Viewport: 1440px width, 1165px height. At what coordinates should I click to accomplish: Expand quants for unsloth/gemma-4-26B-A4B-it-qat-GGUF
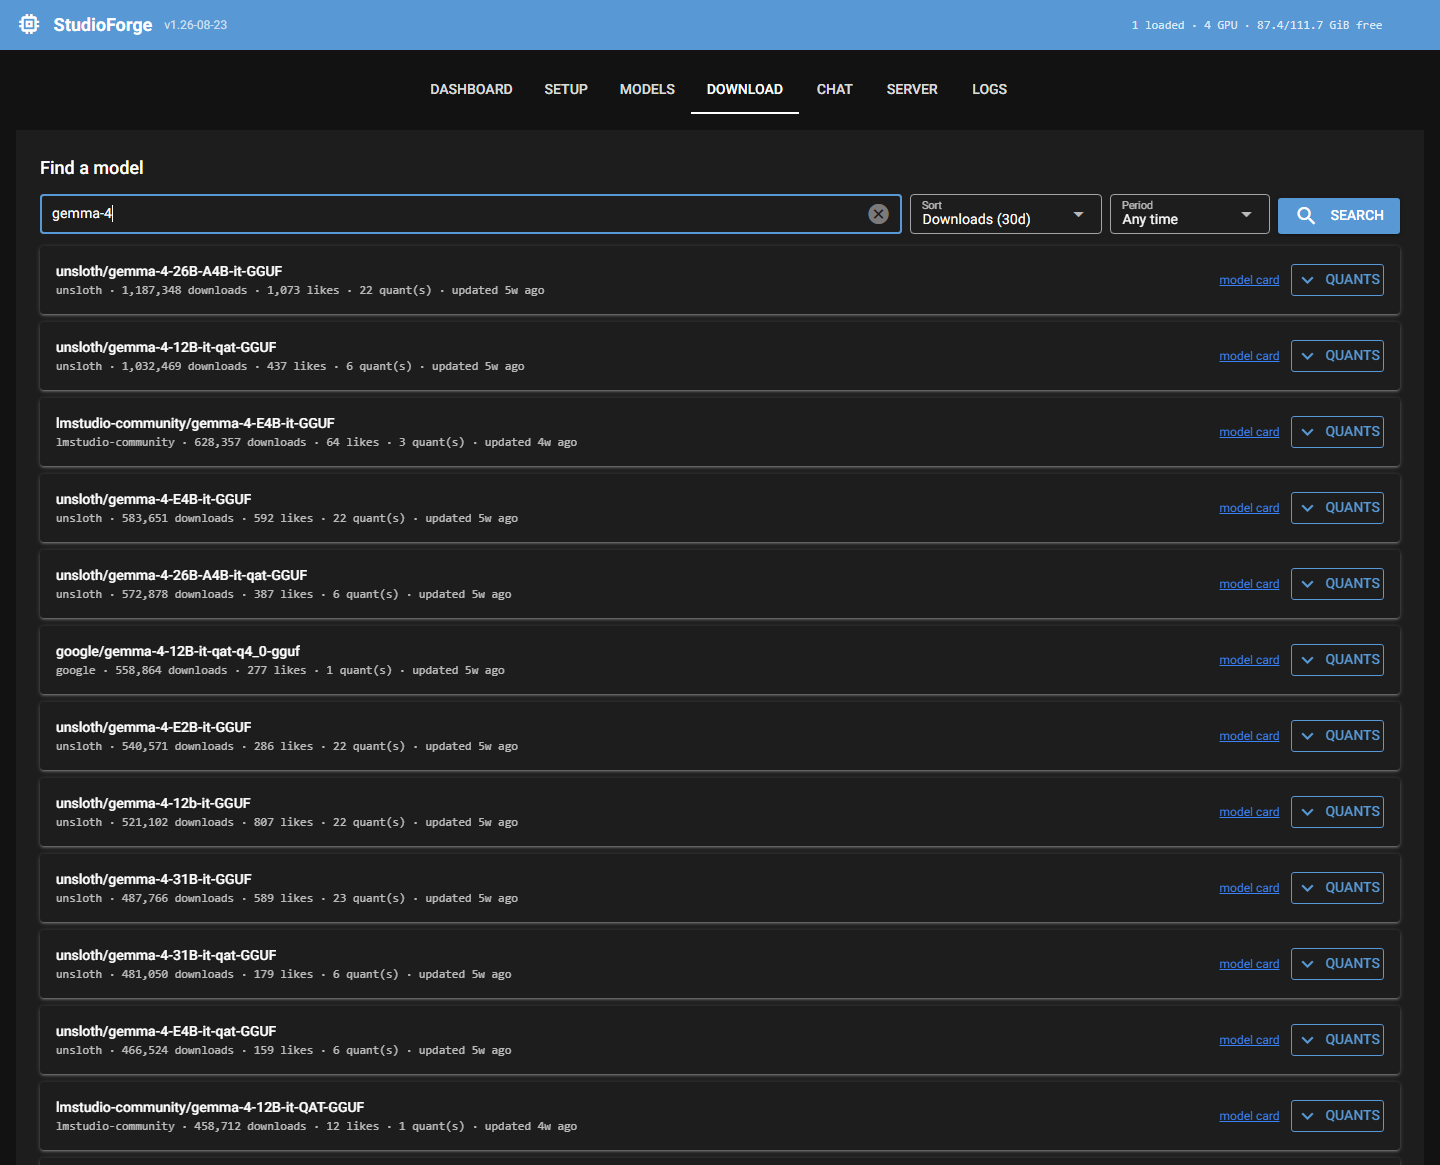[1337, 584]
